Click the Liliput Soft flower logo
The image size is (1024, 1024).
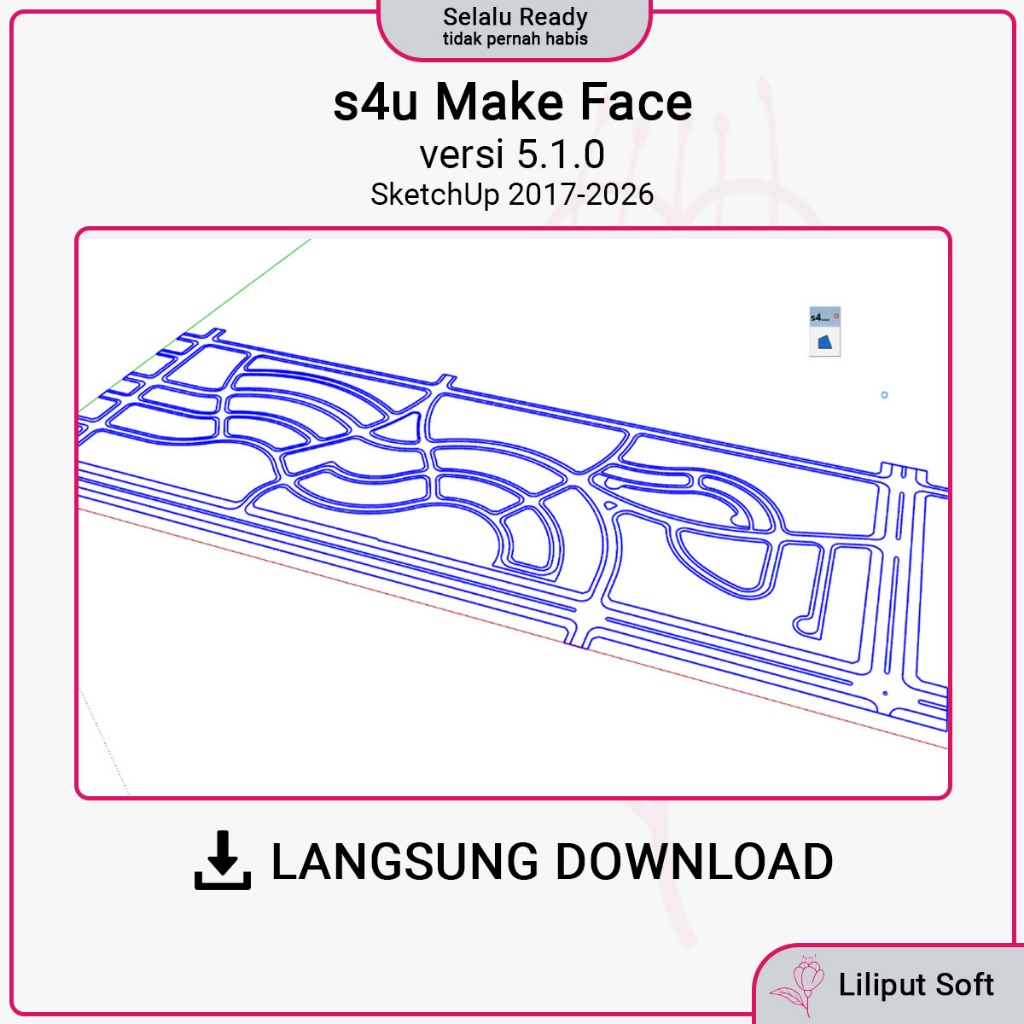point(797,985)
